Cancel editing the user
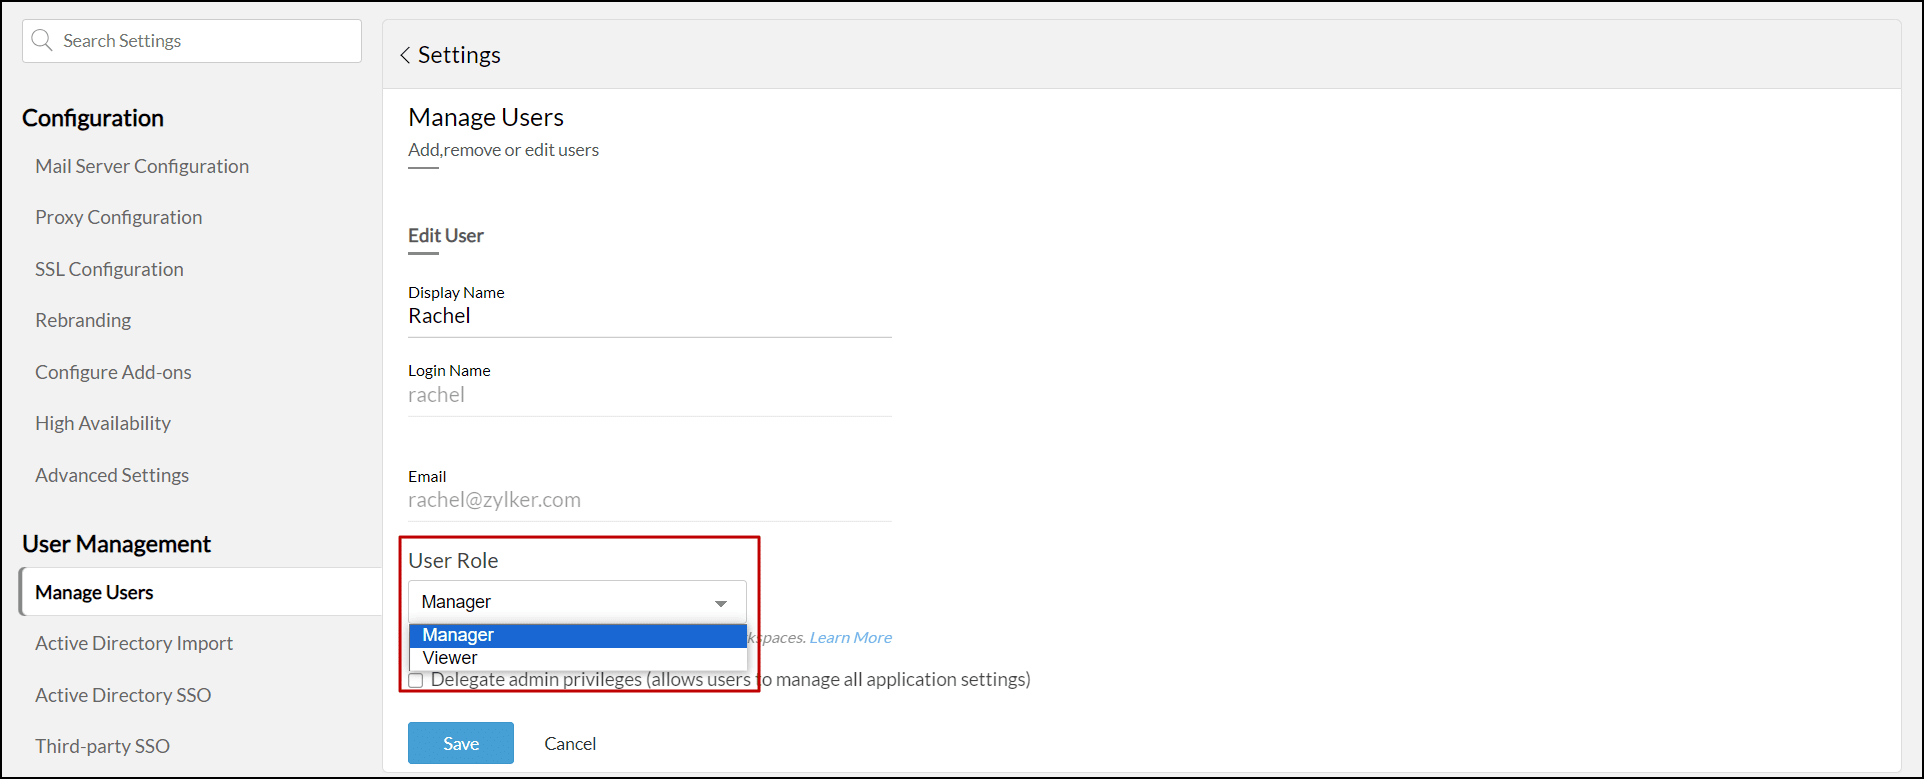The width and height of the screenshot is (1924, 779). [x=570, y=743]
